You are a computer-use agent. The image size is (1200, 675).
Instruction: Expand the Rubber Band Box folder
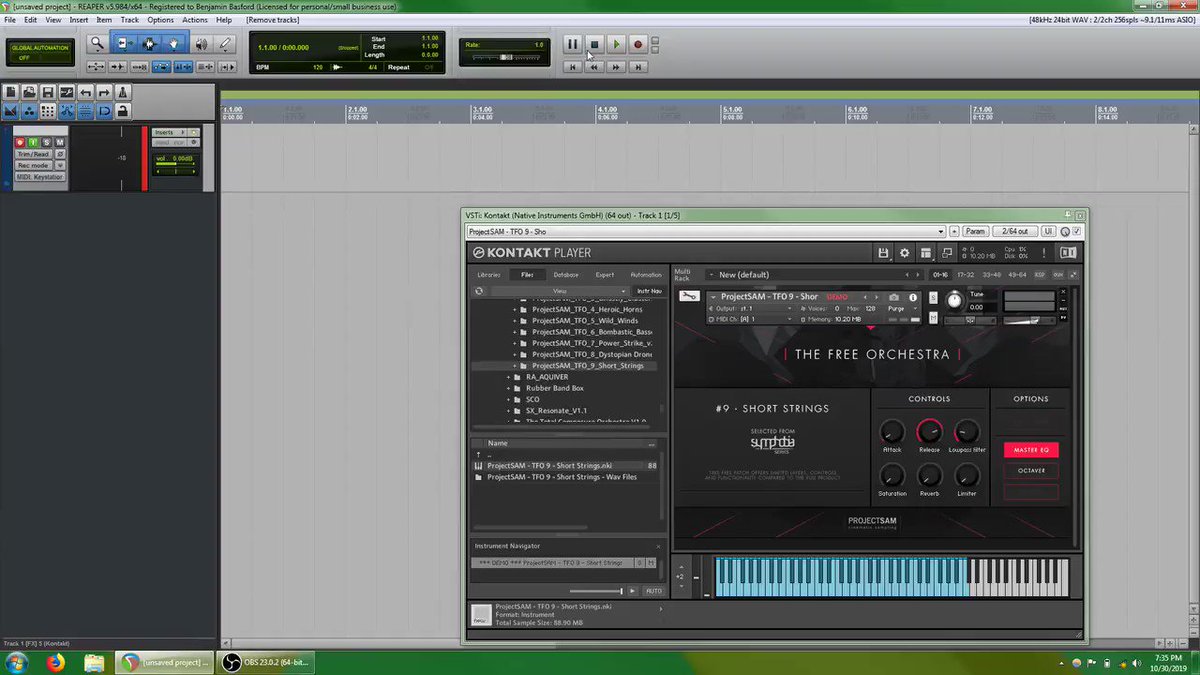point(508,388)
